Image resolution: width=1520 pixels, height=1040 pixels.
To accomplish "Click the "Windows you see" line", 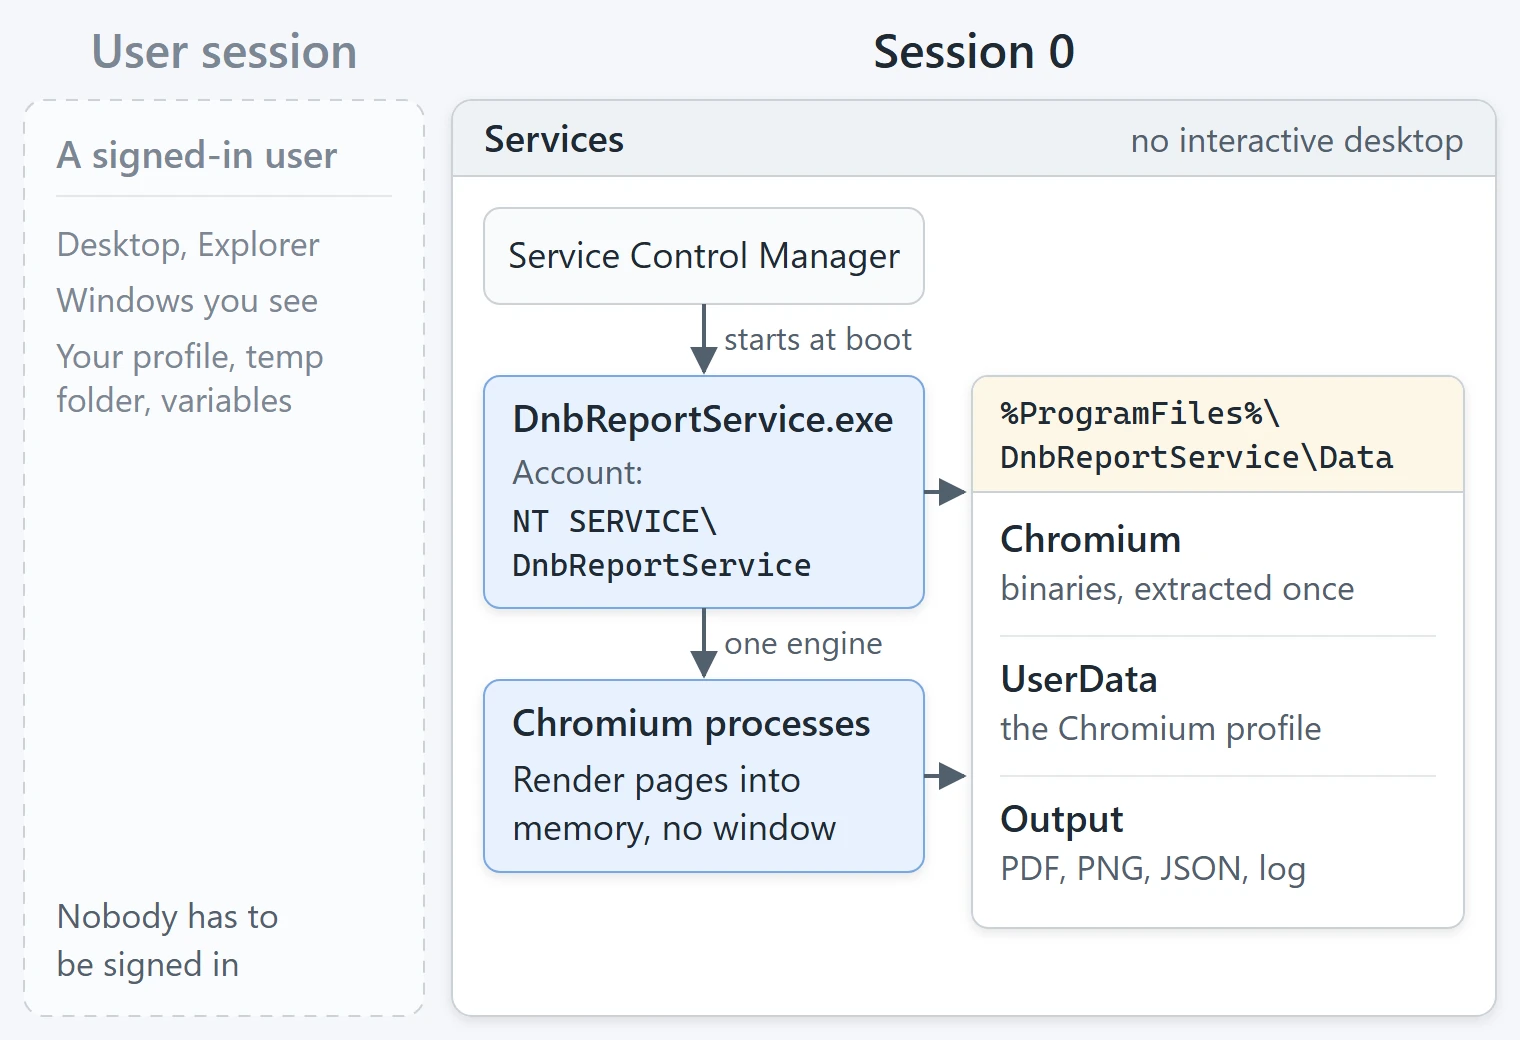I will coord(187,301).
